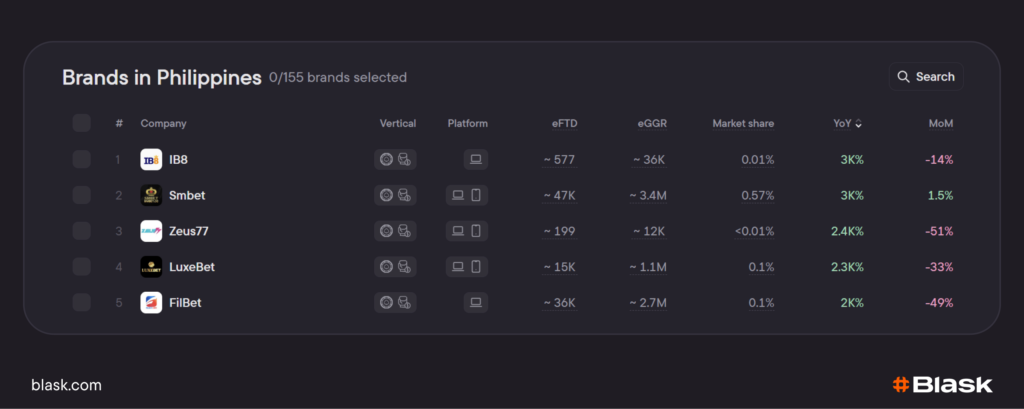Sort by the YoY column

pyautogui.click(x=847, y=124)
